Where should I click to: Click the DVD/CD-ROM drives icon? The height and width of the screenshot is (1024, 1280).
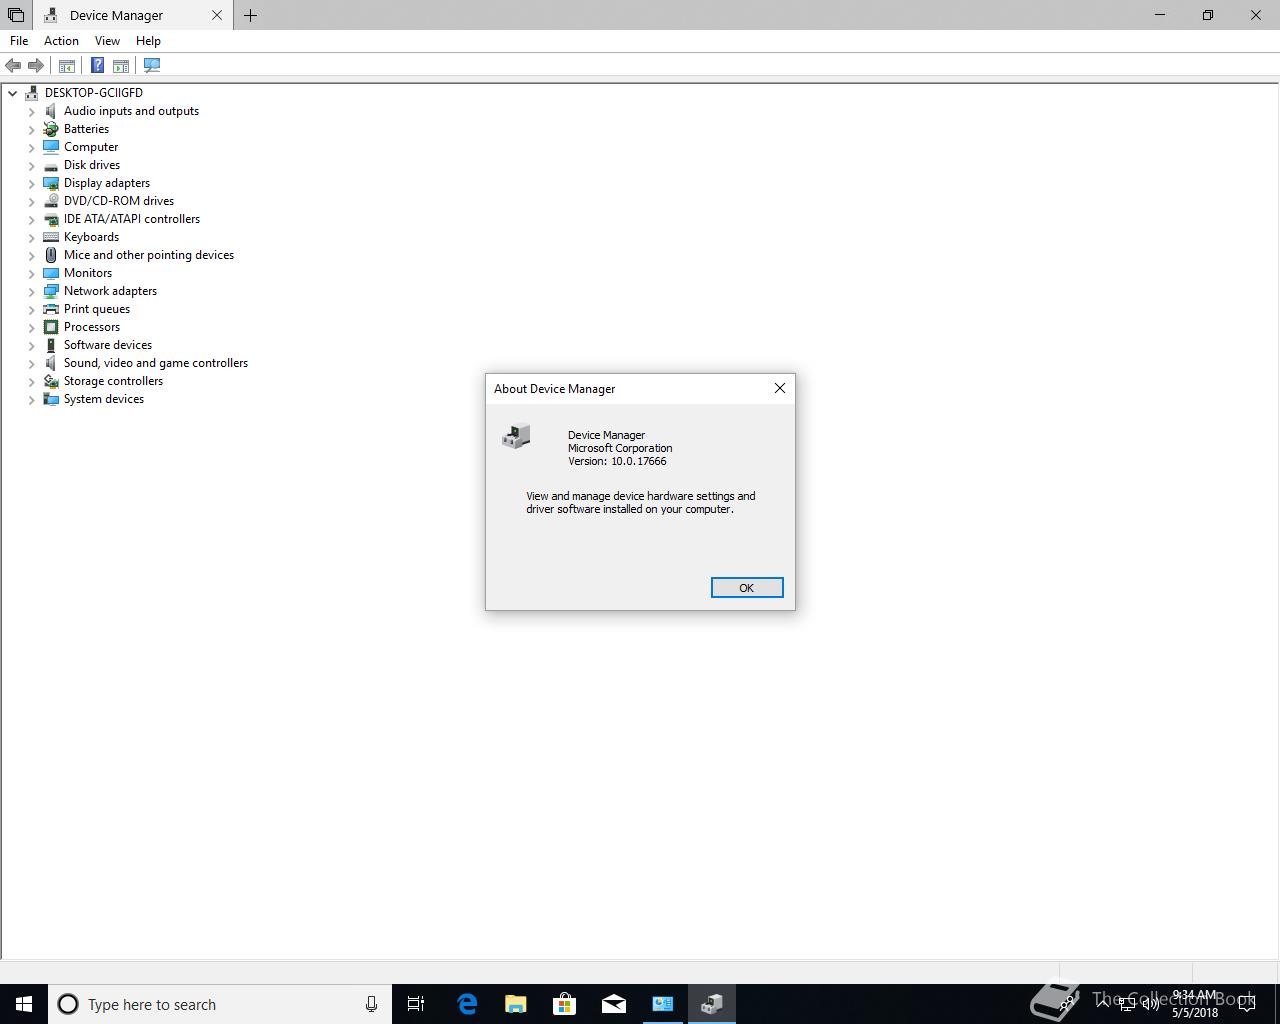point(51,201)
